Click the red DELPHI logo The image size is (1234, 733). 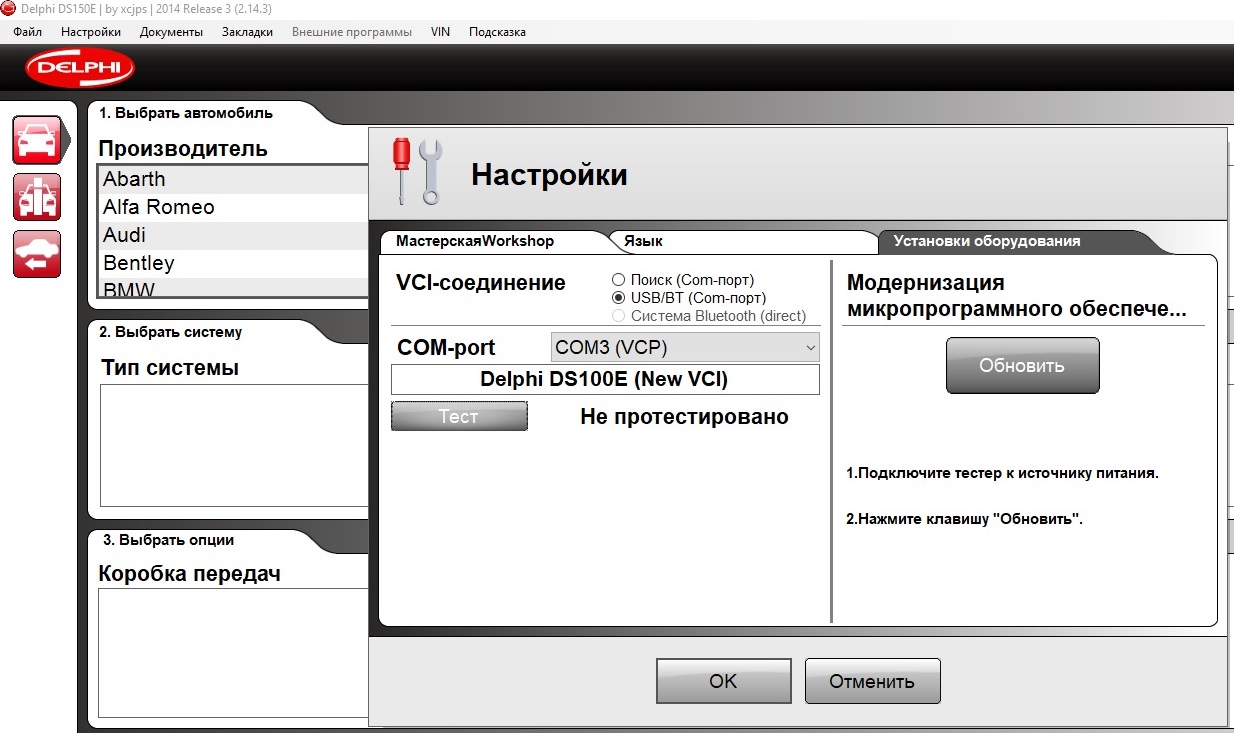tap(79, 69)
